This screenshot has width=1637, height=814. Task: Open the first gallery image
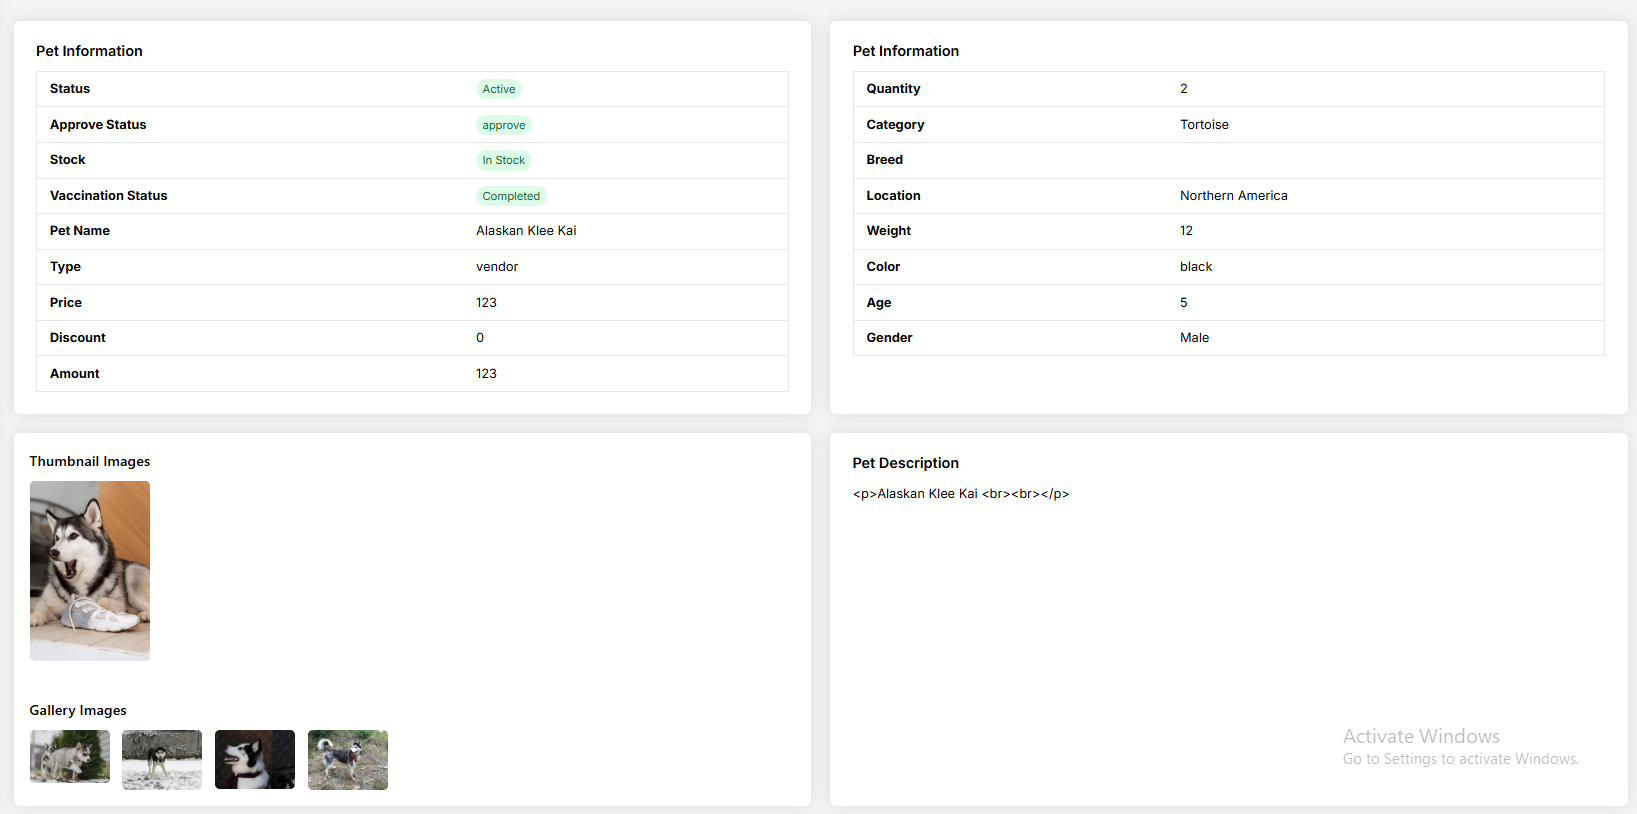pyautogui.click(x=70, y=756)
